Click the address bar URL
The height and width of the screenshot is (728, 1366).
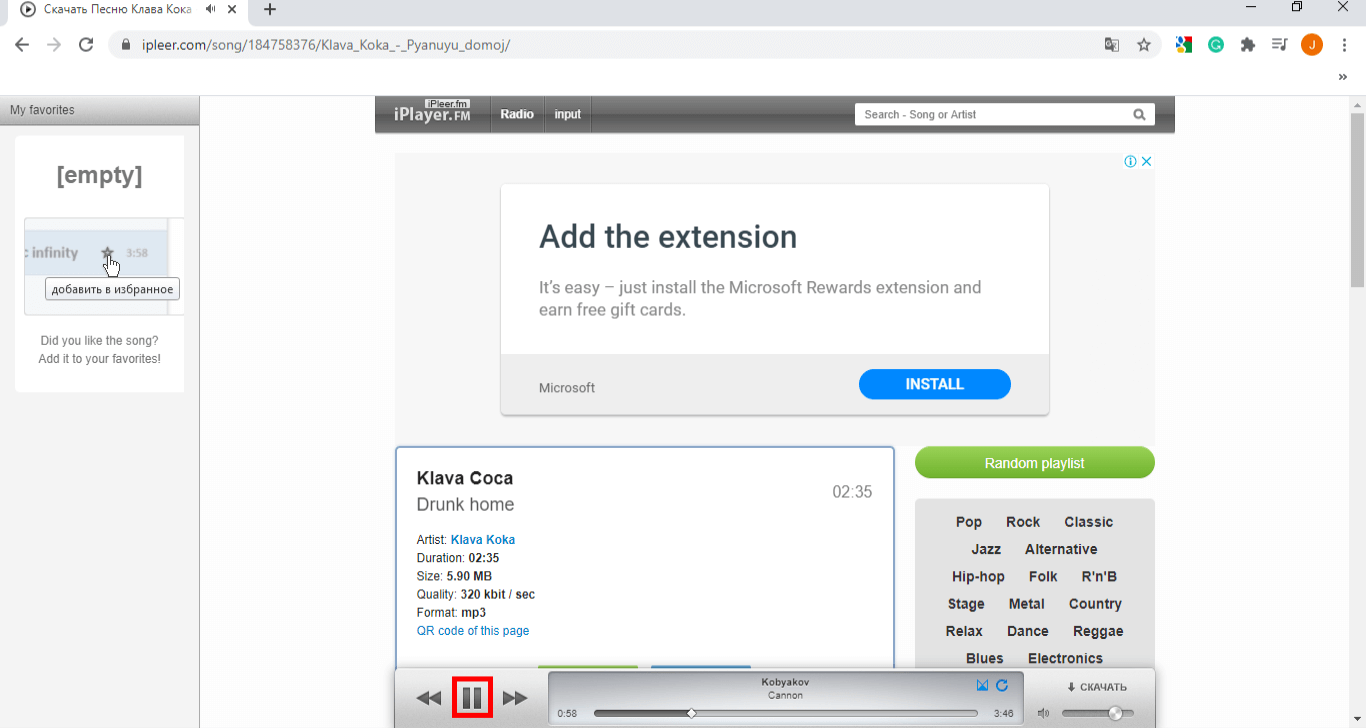[x=324, y=45]
